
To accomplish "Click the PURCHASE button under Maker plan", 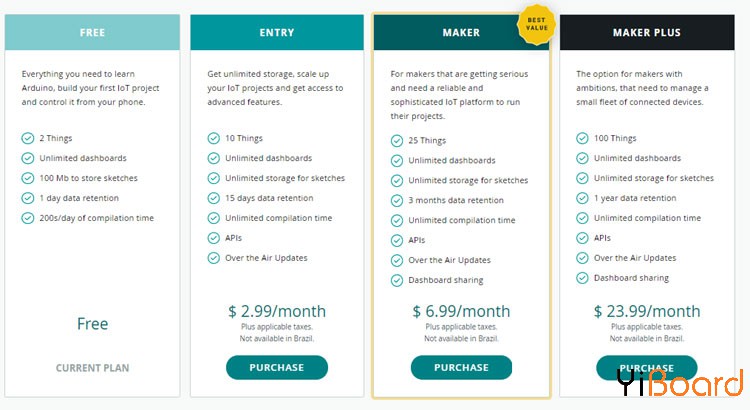I will (x=461, y=367).
